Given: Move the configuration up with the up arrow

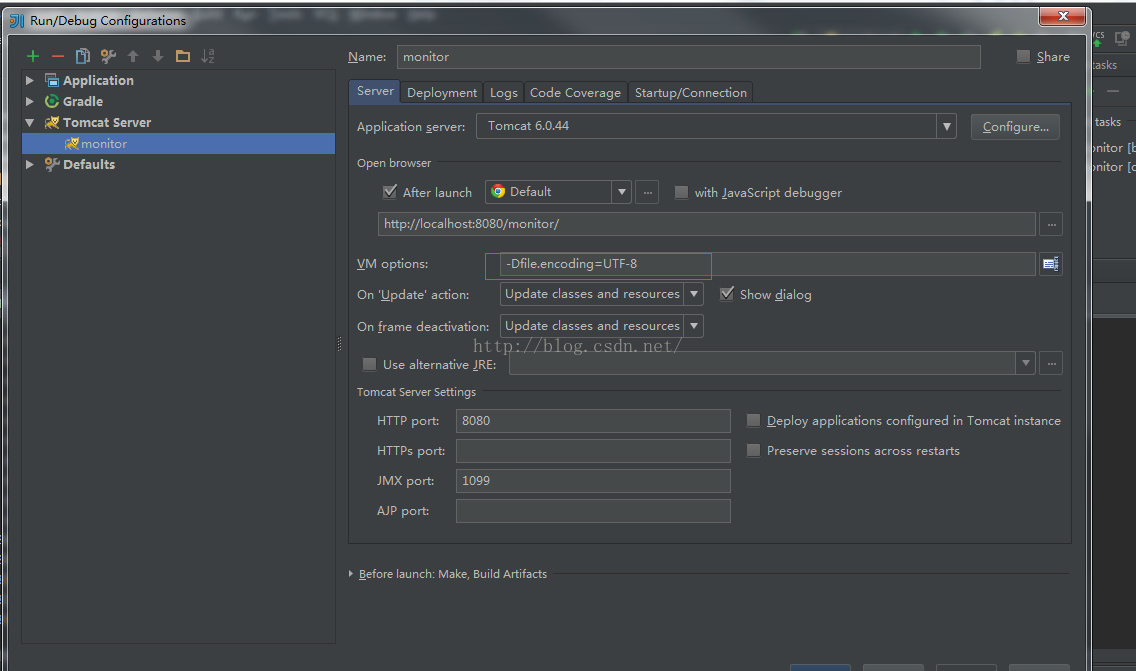Looking at the screenshot, I should pos(133,56).
